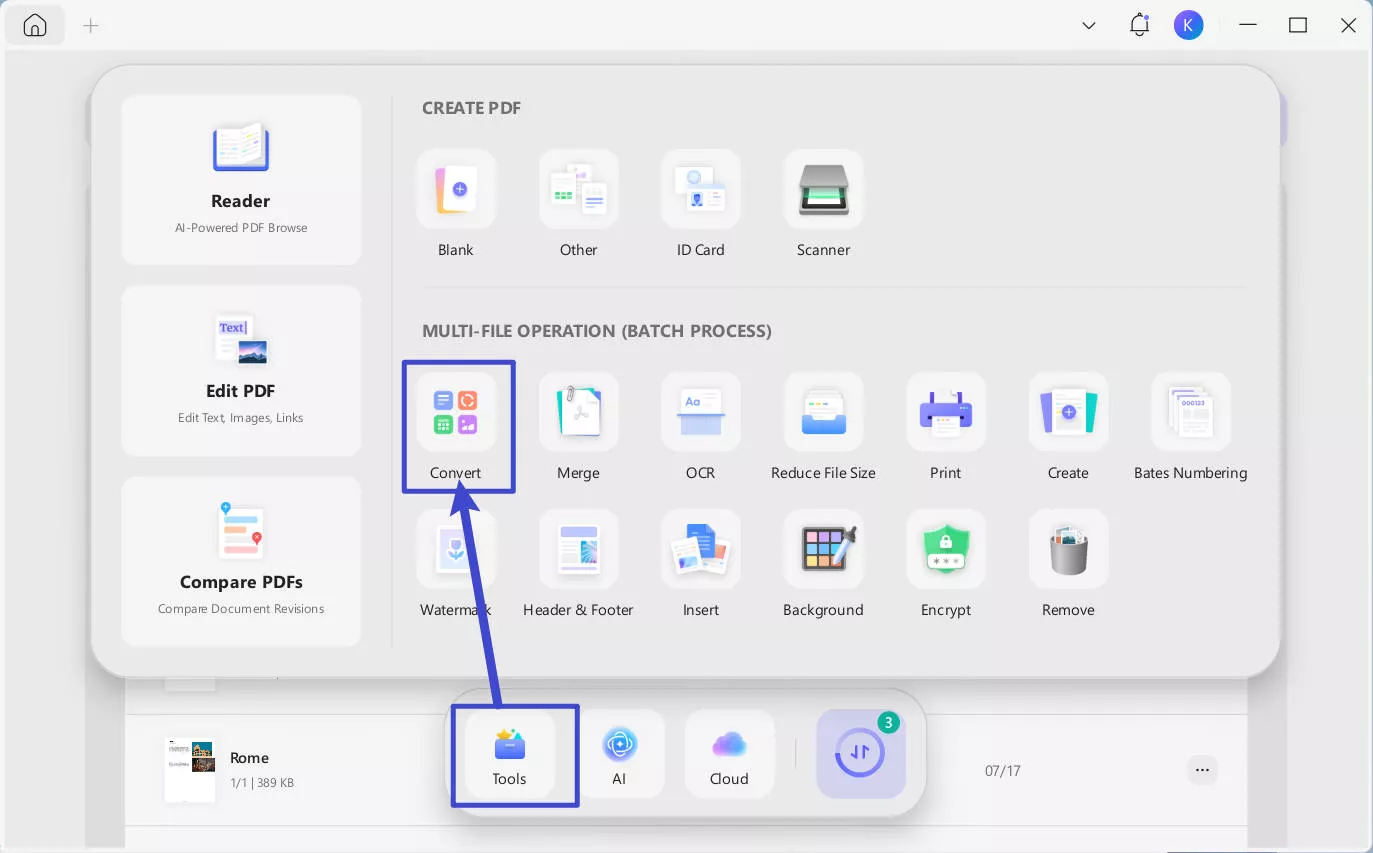This screenshot has height=853, width=1373.
Task: Create PDF from ID Card
Action: pyautogui.click(x=700, y=189)
